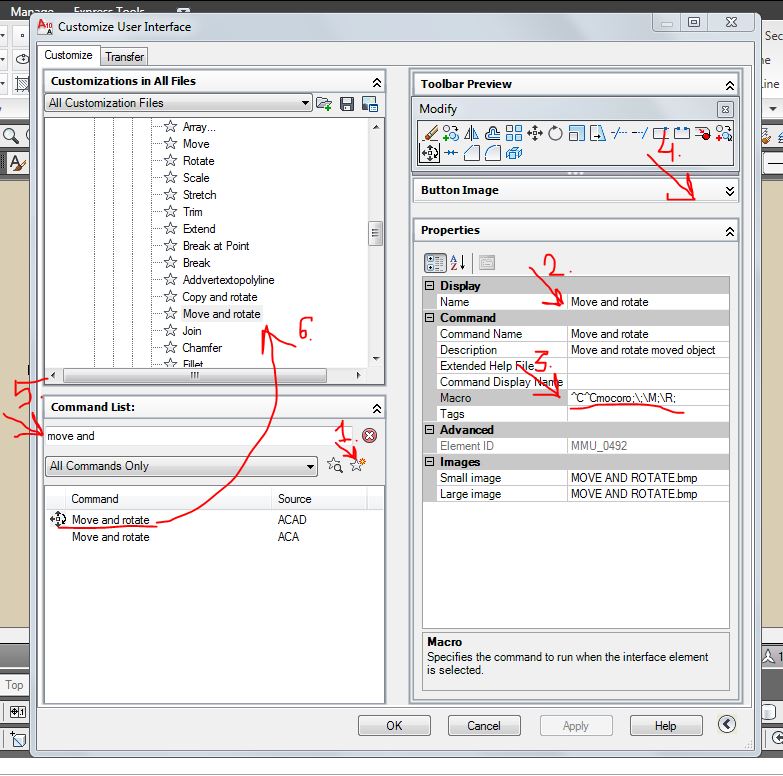The width and height of the screenshot is (783, 776).
Task: Click the Join icon in toolbar preview
Action: point(451,153)
